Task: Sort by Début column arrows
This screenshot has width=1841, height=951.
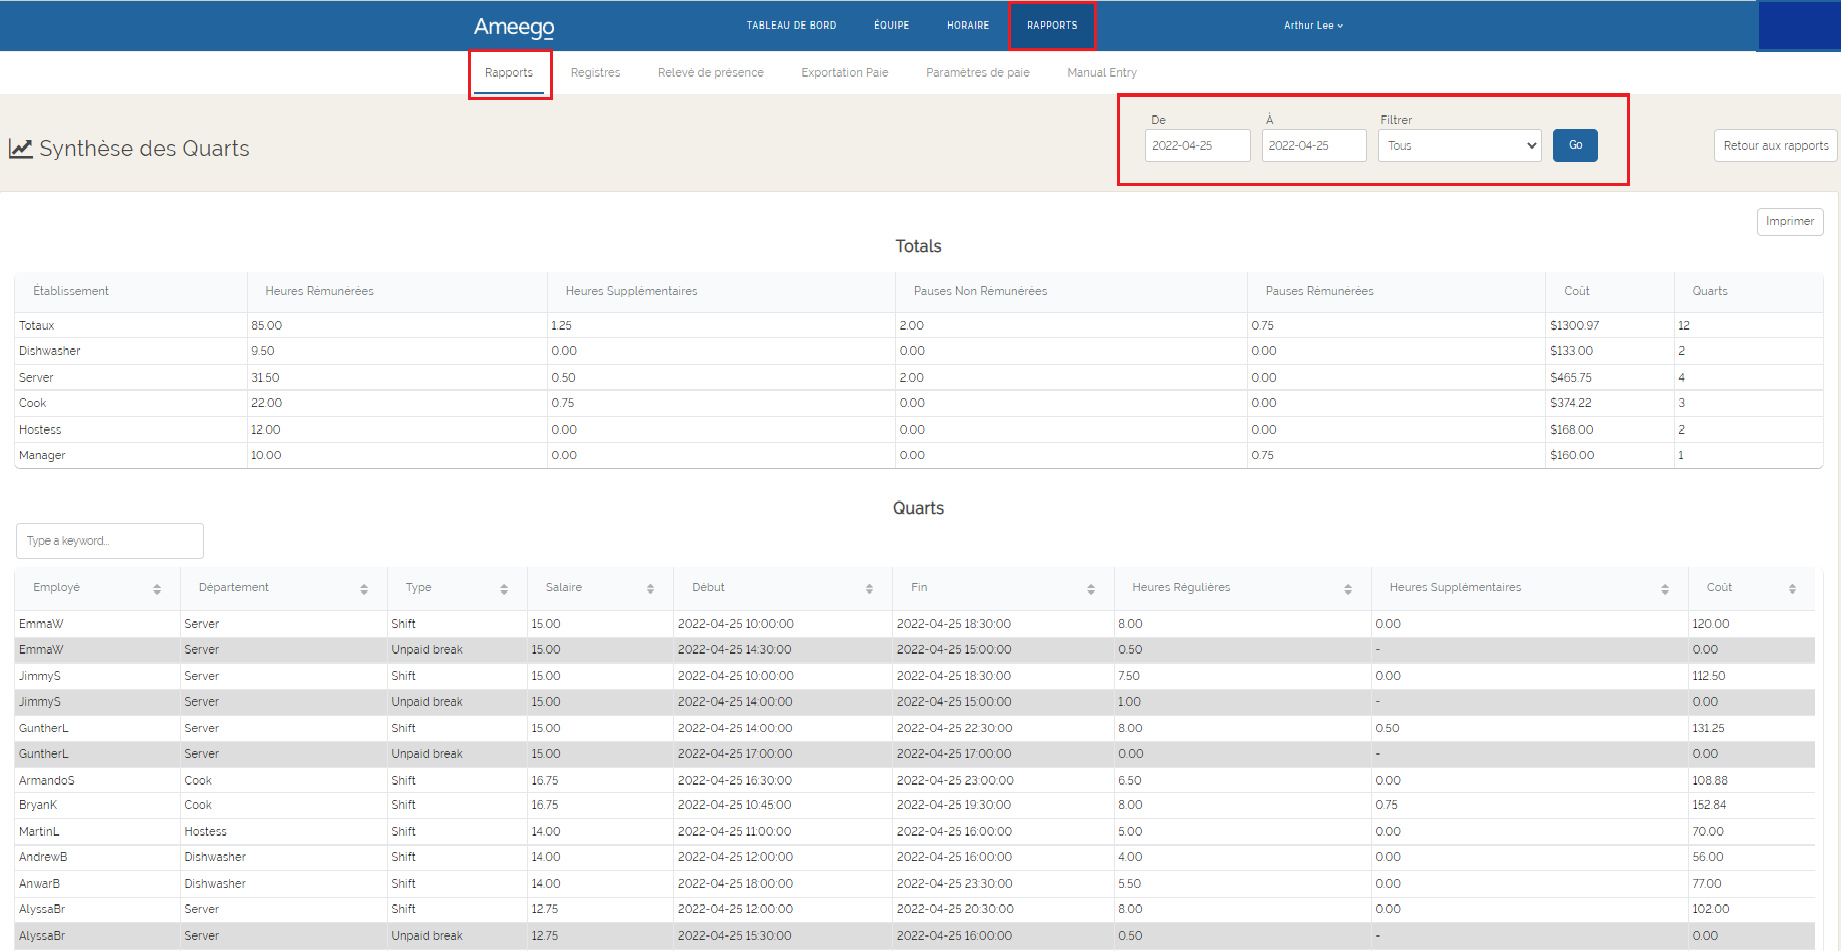Action: [x=869, y=589]
